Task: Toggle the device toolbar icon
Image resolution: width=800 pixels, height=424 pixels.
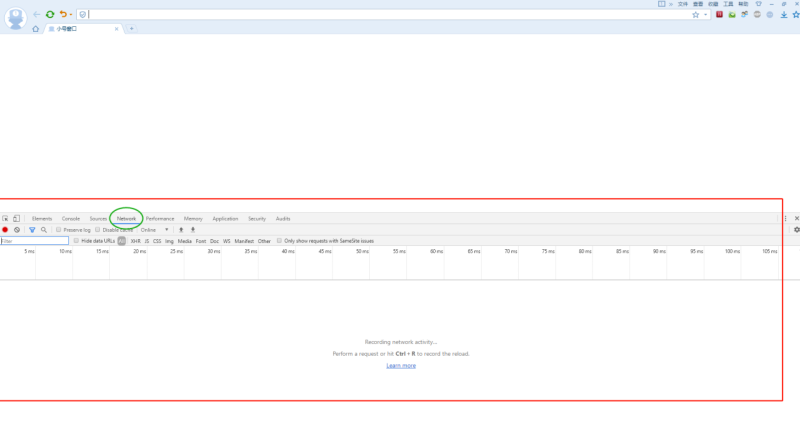Action: point(17,218)
